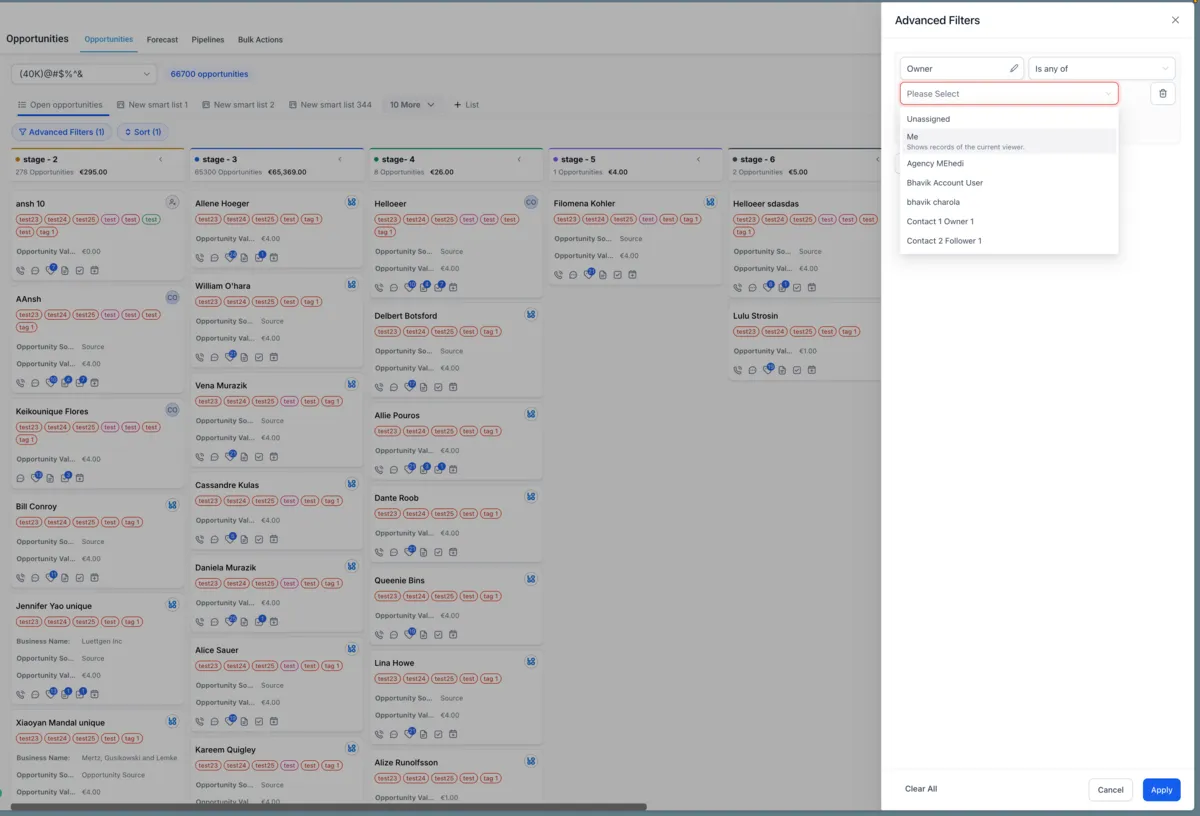1200x816 pixels.
Task: Switch to the Pipelines tab
Action: coord(208,40)
